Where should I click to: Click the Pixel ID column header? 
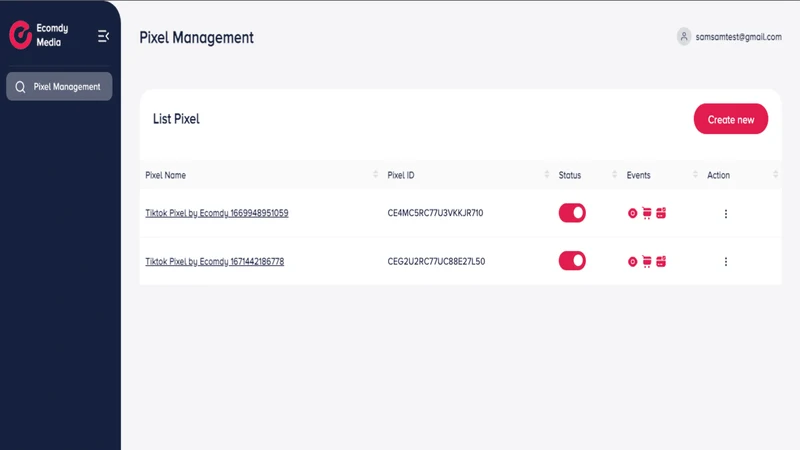pyautogui.click(x=401, y=175)
